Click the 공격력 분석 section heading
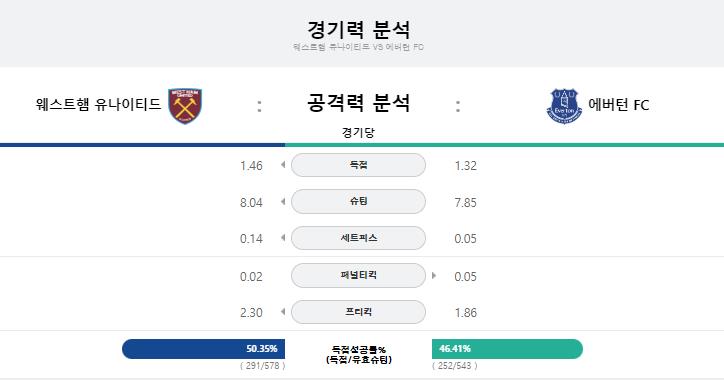724x380 pixels. click(358, 103)
